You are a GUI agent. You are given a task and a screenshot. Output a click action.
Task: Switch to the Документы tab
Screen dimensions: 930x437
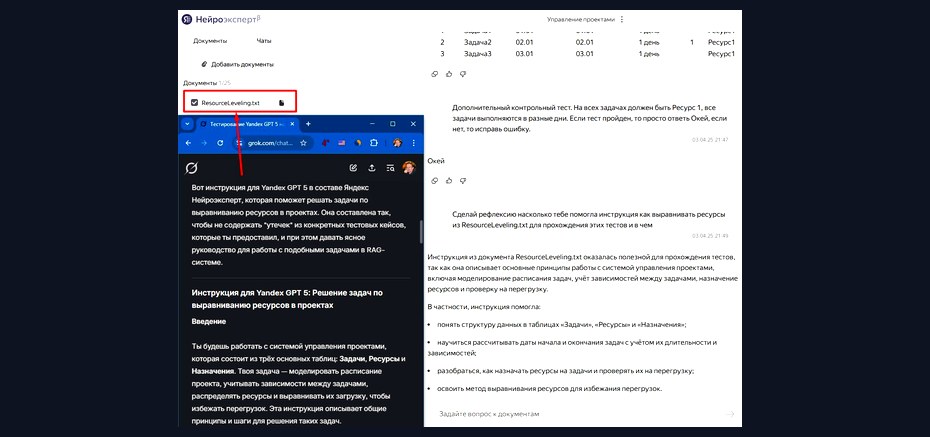point(210,41)
